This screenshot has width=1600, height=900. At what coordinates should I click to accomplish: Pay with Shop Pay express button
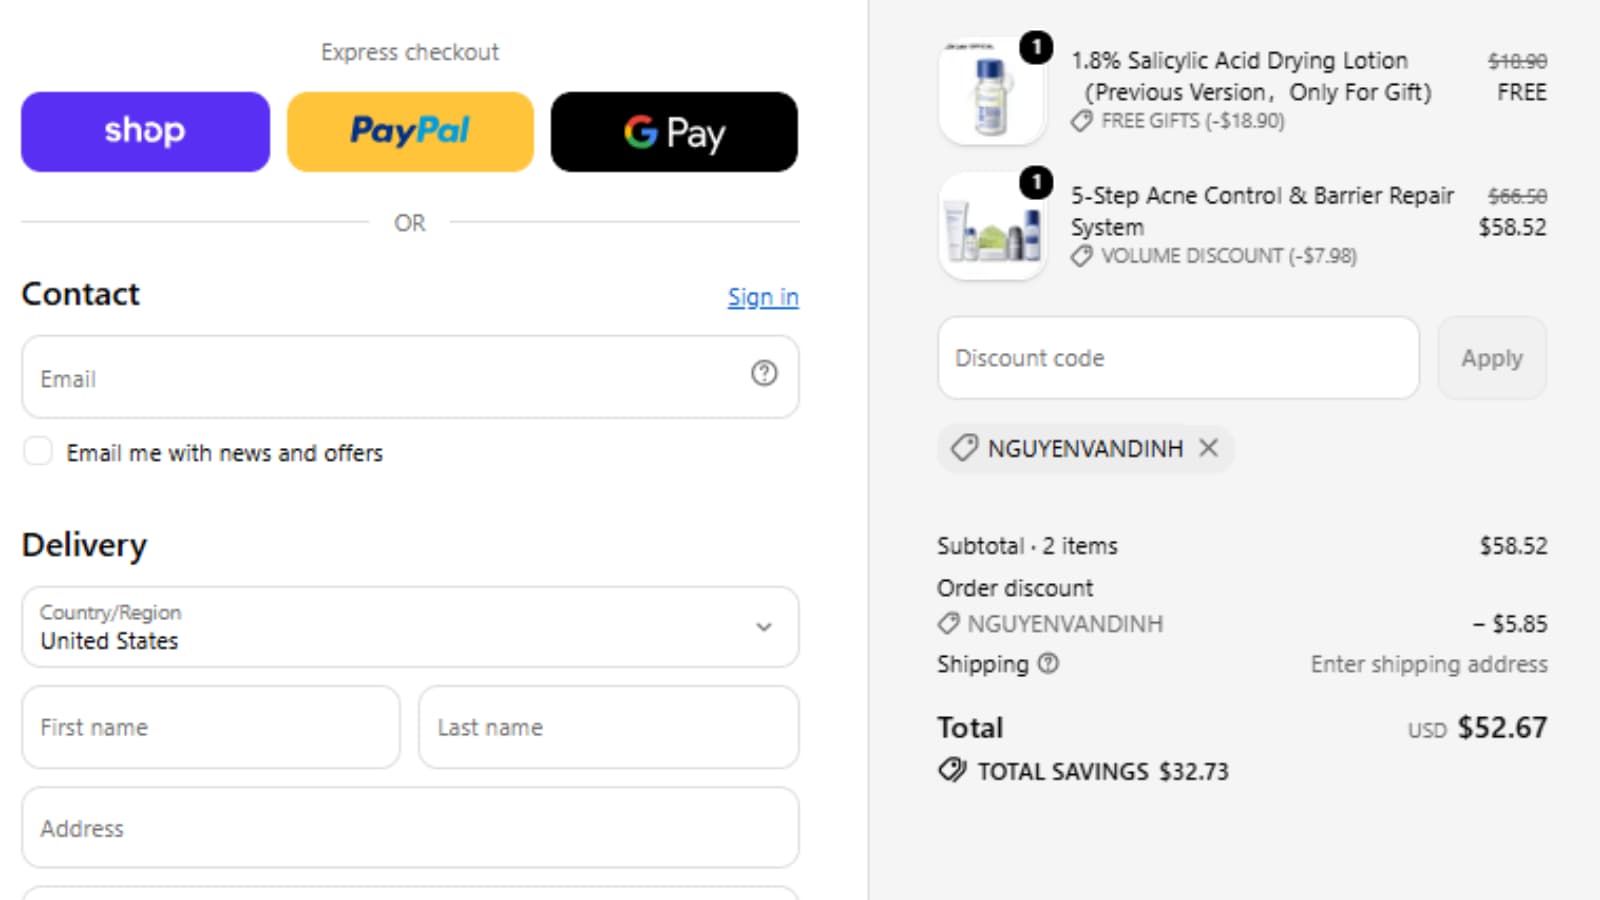pyautogui.click(x=145, y=132)
